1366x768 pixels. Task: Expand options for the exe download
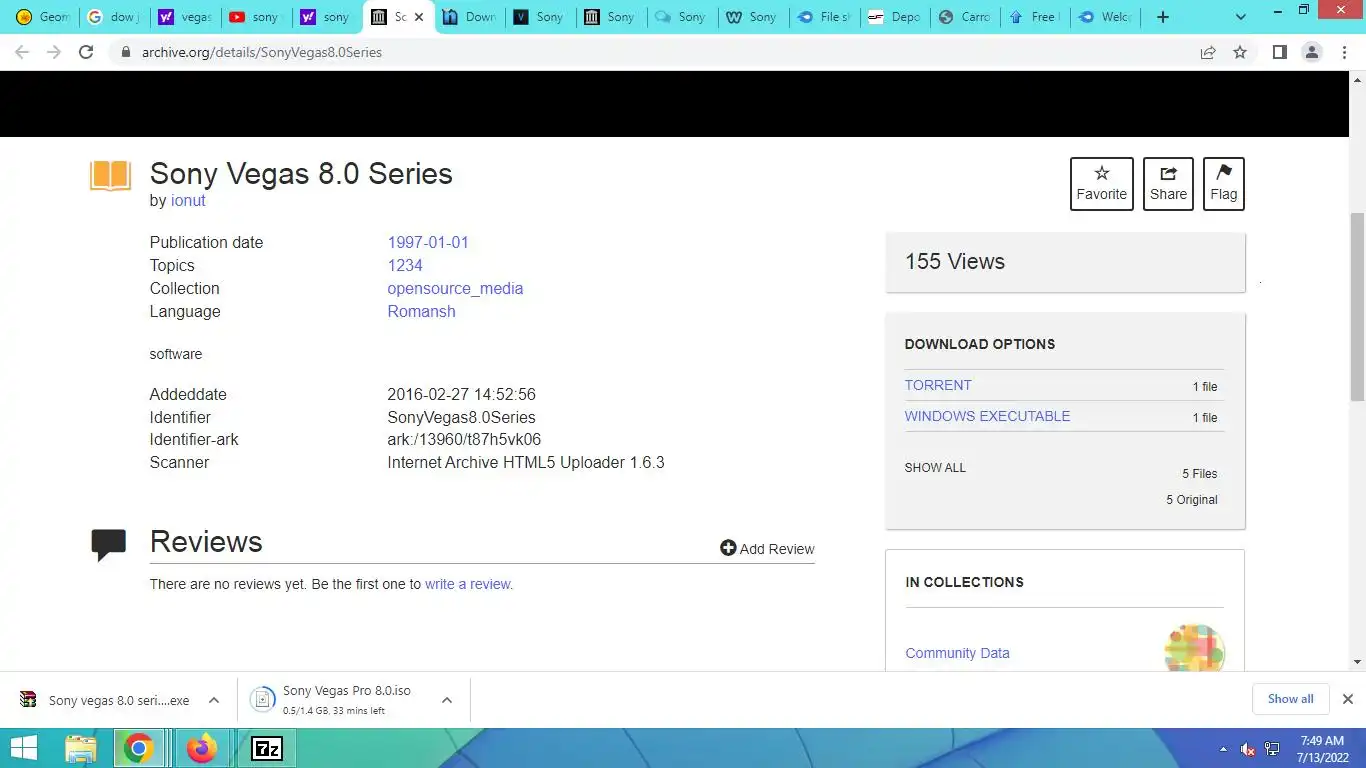tap(213, 700)
